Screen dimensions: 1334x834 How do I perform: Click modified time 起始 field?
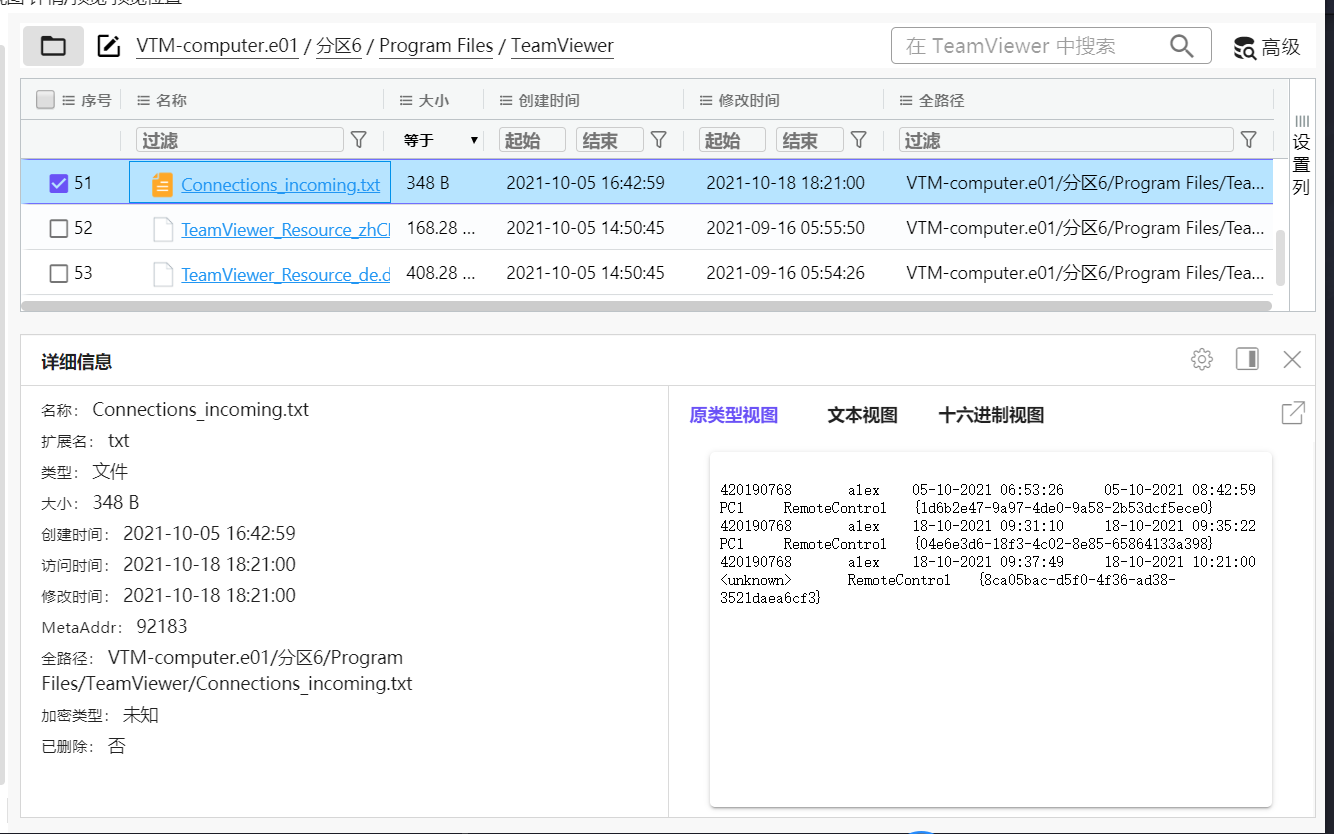[732, 140]
